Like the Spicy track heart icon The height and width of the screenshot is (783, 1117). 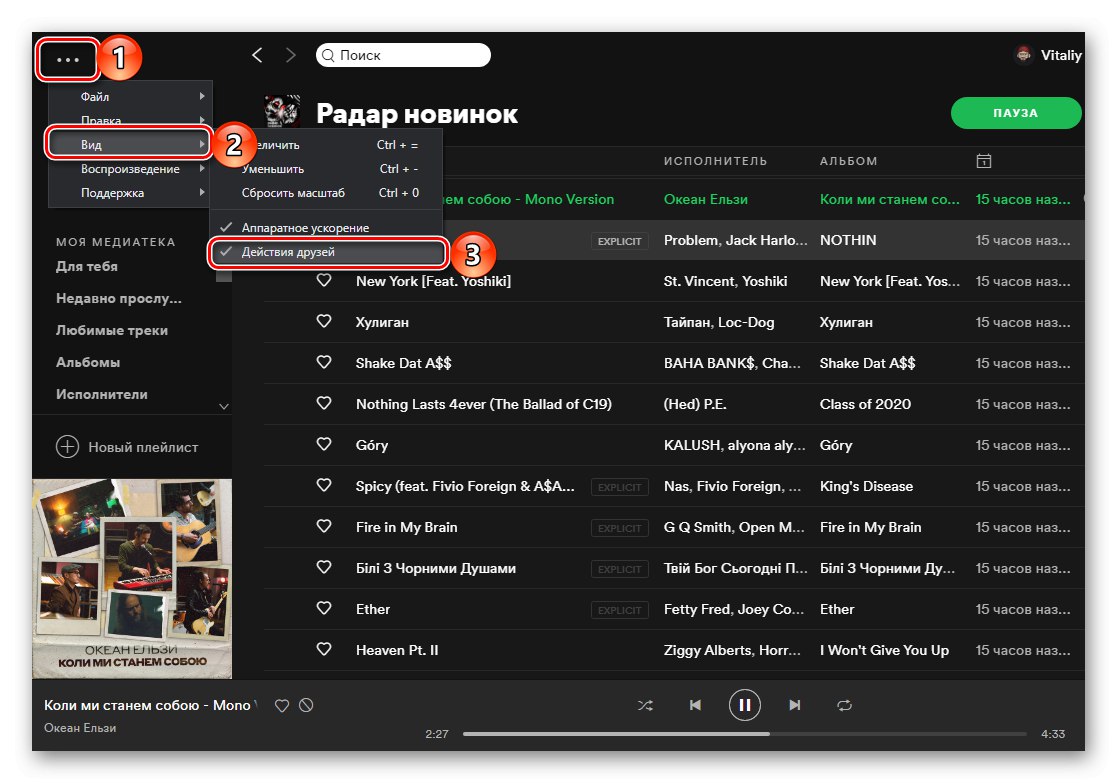click(x=324, y=485)
